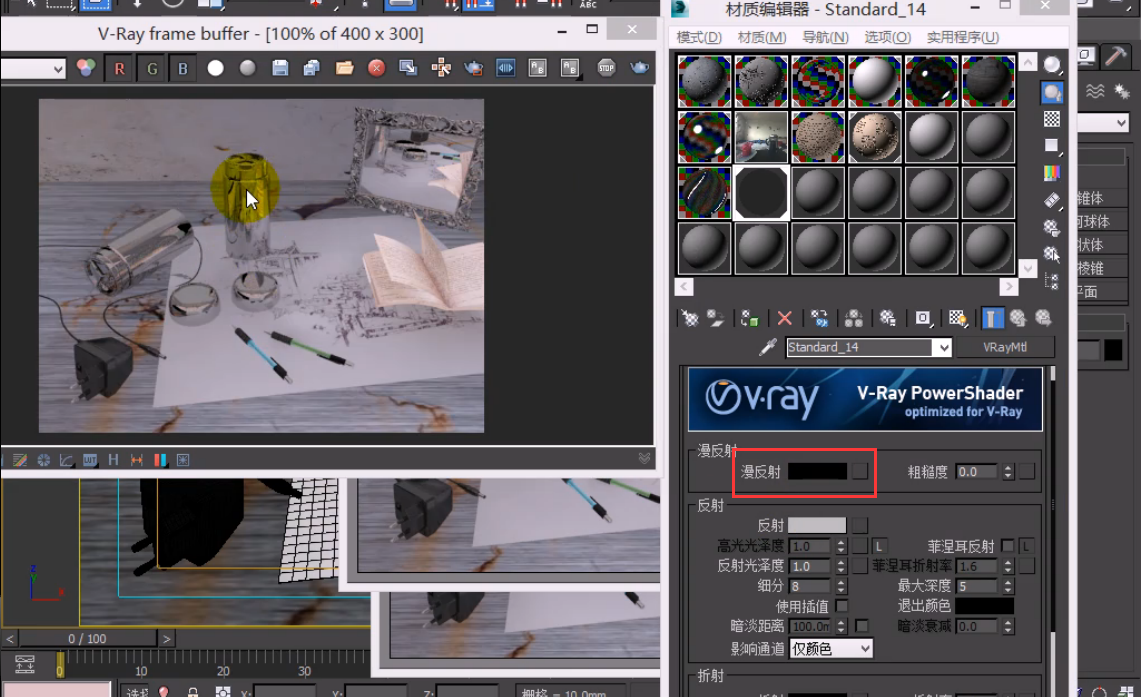1141x697 pixels.
Task: Click the get material icon
Action: [x=690, y=318]
